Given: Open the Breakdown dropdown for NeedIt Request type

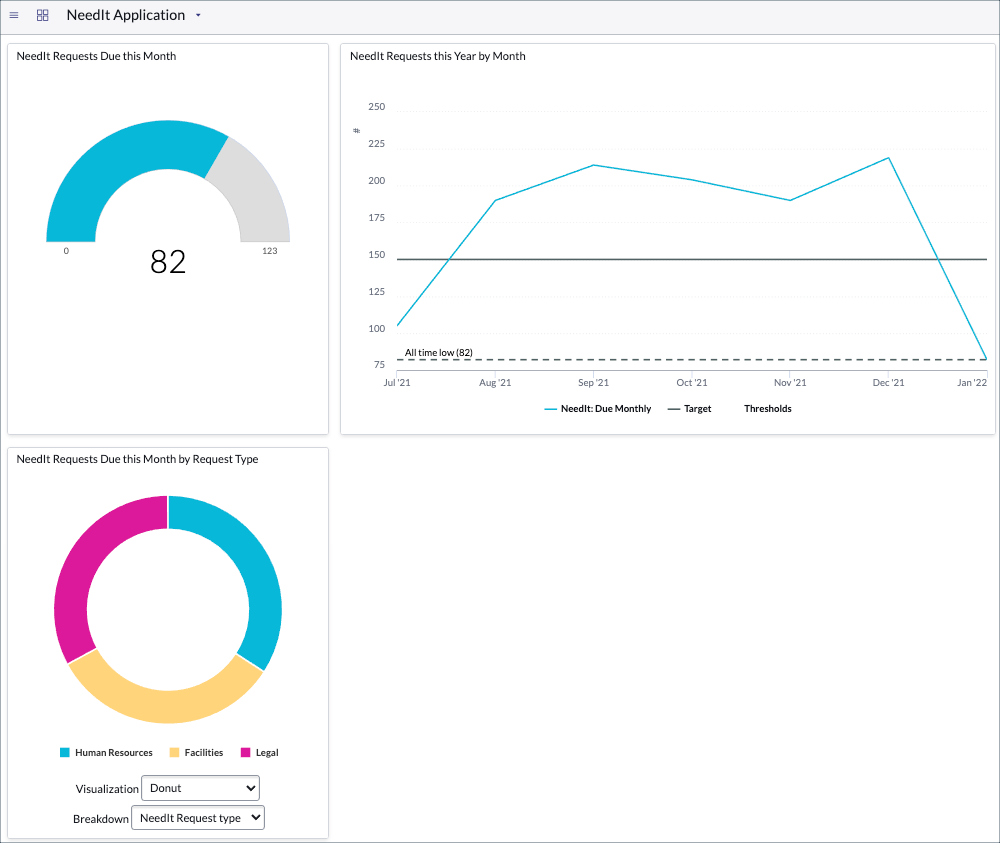Looking at the screenshot, I should point(197,817).
